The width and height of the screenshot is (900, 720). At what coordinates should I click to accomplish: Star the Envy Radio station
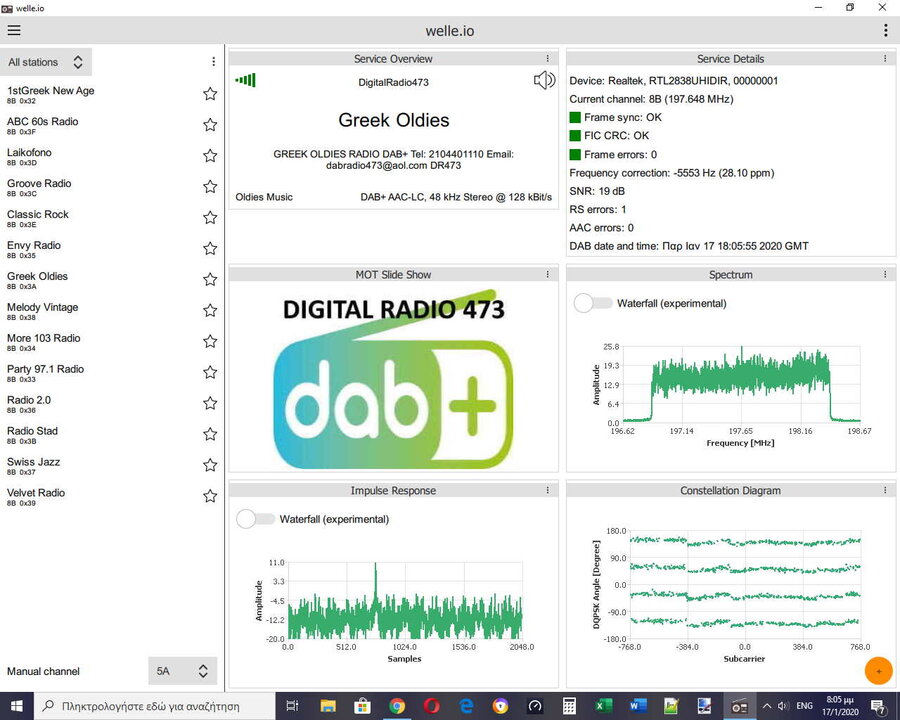tap(210, 249)
